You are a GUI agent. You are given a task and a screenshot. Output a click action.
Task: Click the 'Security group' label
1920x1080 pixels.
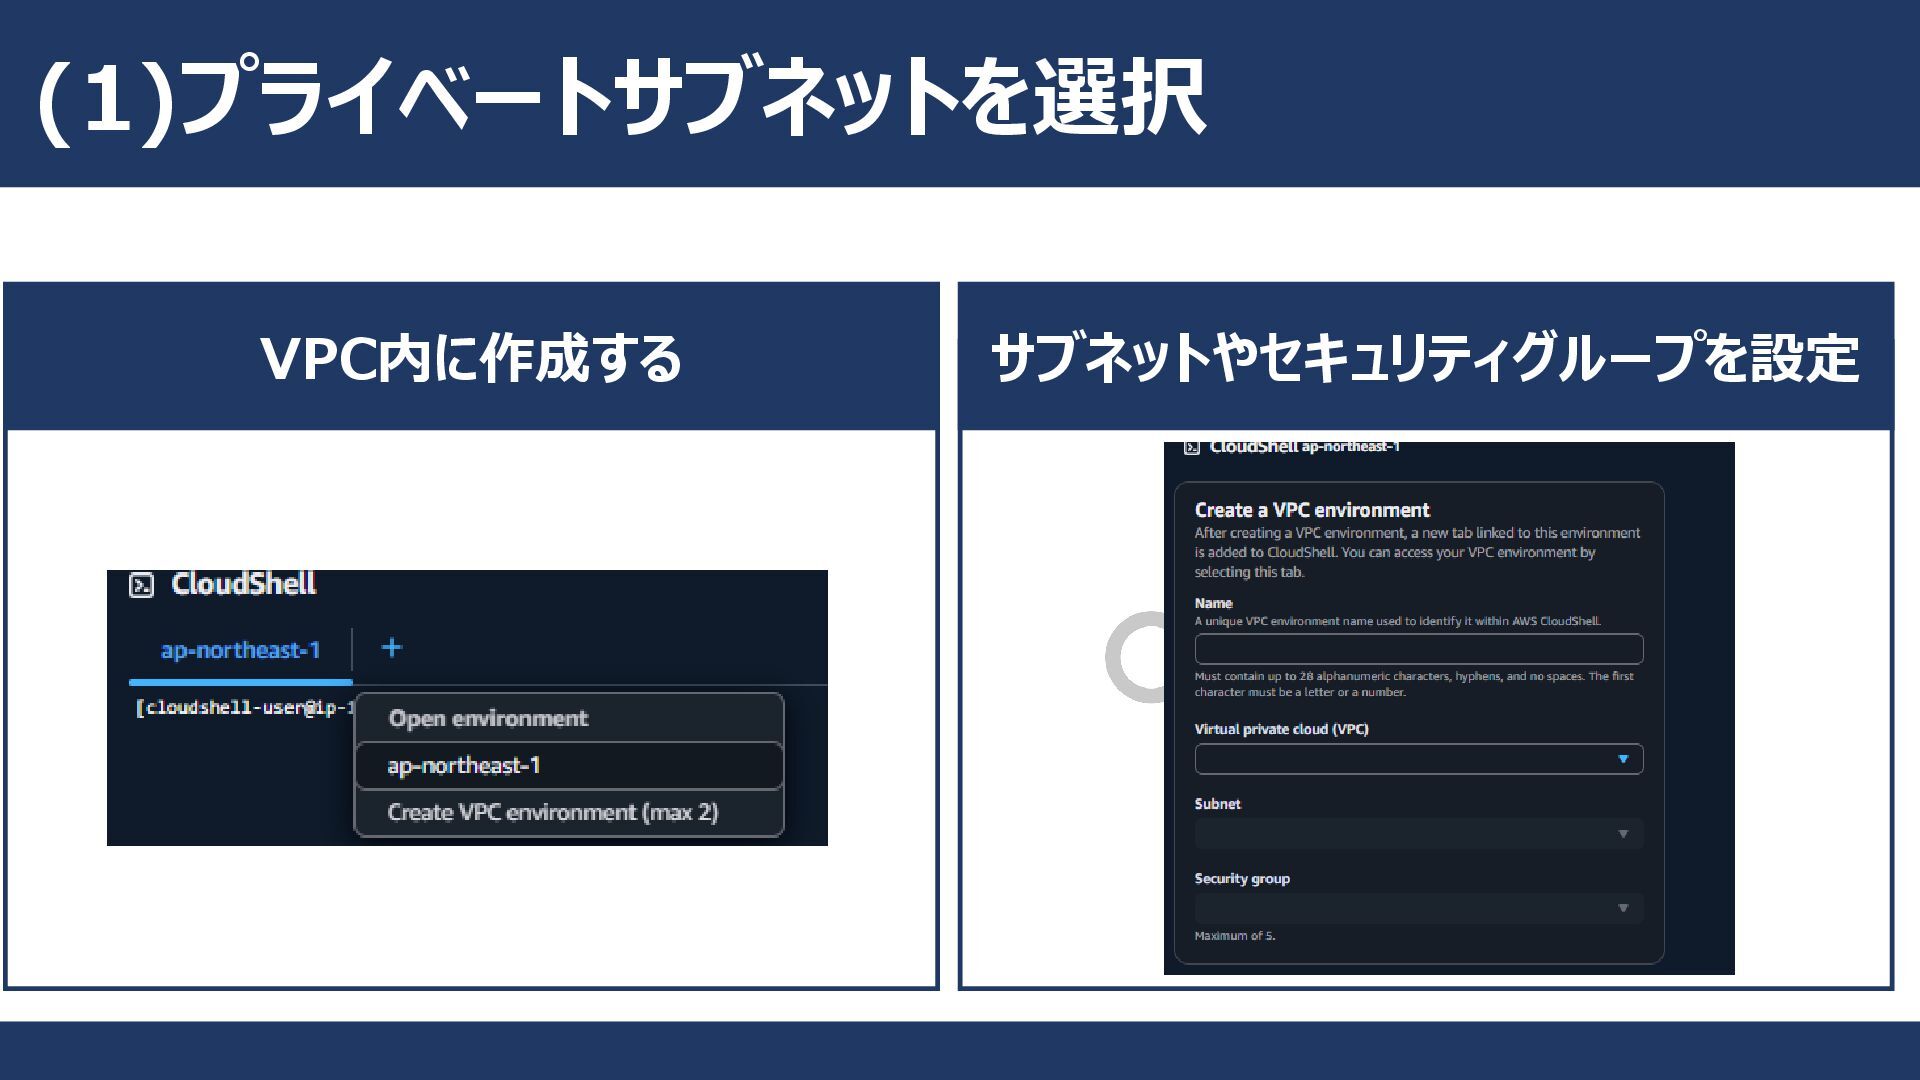1242,879
